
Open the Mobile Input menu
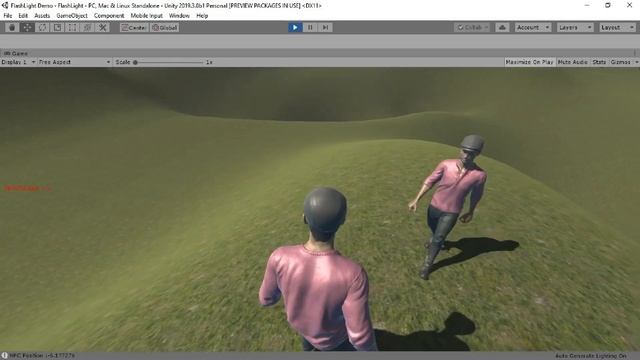pos(147,16)
